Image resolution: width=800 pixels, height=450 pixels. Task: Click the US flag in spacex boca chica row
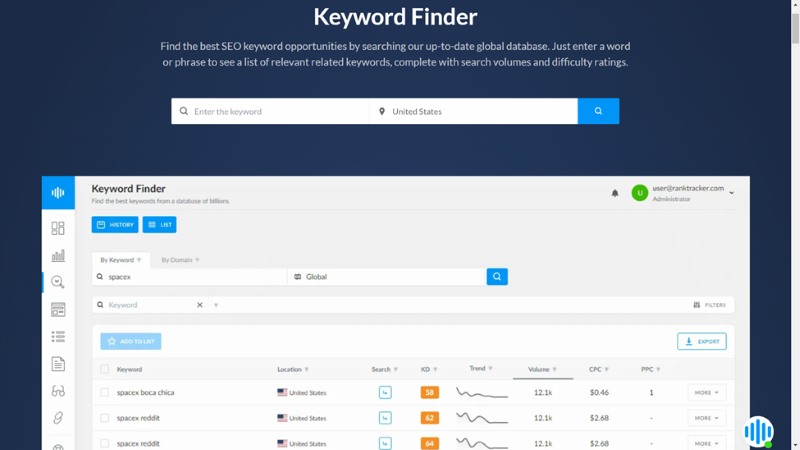point(282,392)
